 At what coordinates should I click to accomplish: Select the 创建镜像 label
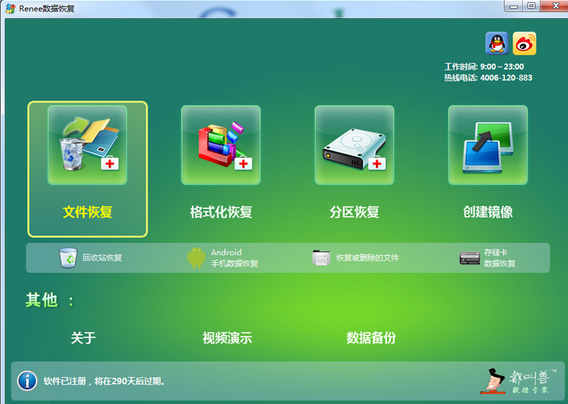(x=488, y=212)
